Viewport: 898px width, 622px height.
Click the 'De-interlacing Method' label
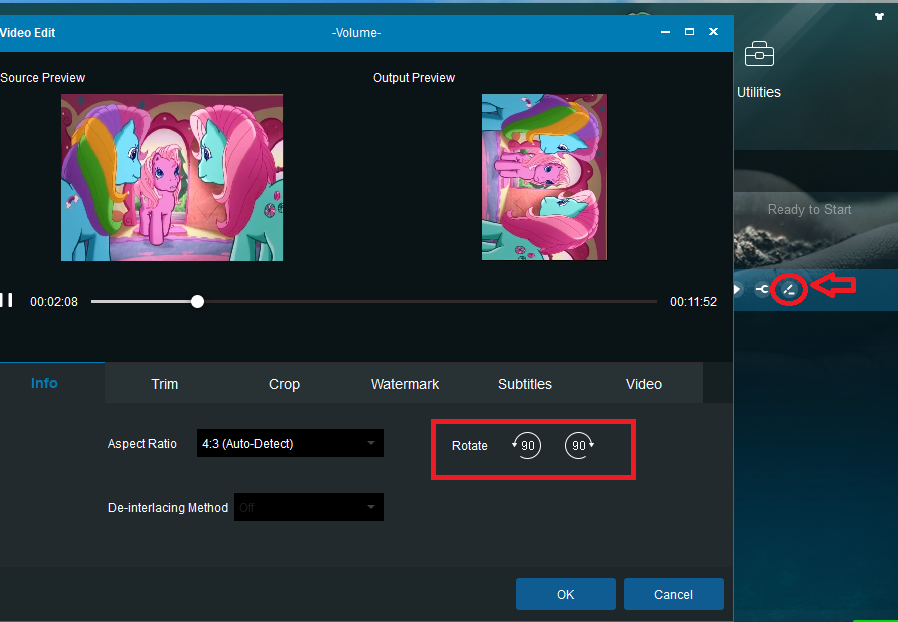pos(168,508)
